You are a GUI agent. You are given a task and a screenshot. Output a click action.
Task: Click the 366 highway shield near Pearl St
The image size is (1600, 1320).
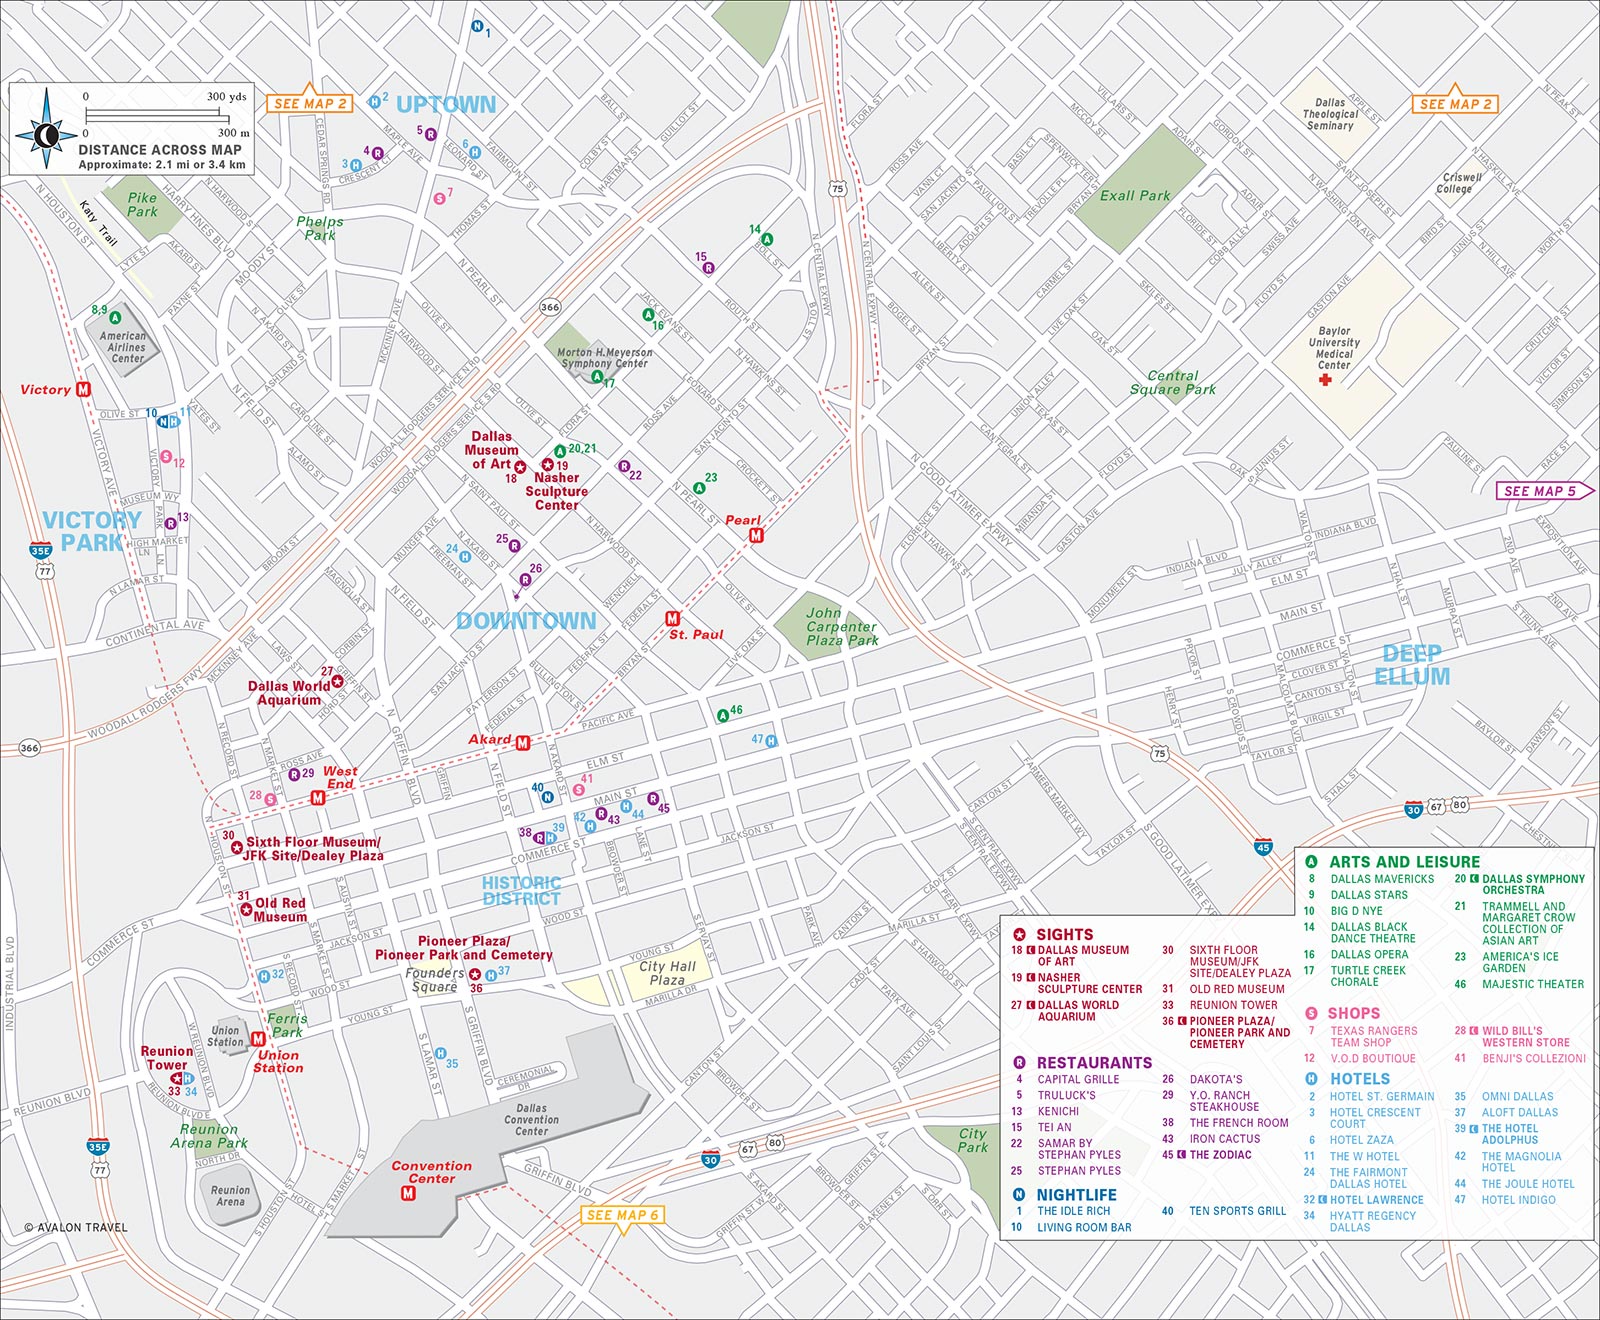click(550, 307)
